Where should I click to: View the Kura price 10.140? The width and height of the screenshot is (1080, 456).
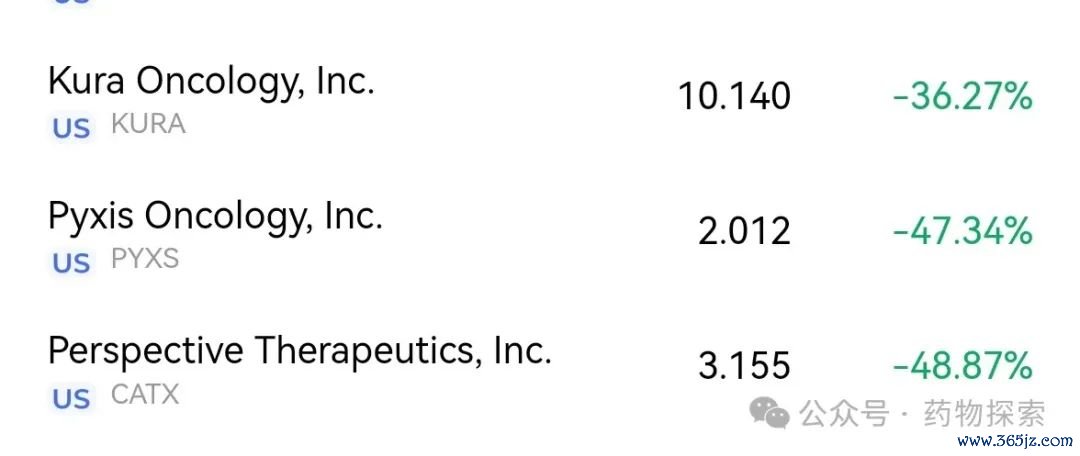(x=734, y=96)
